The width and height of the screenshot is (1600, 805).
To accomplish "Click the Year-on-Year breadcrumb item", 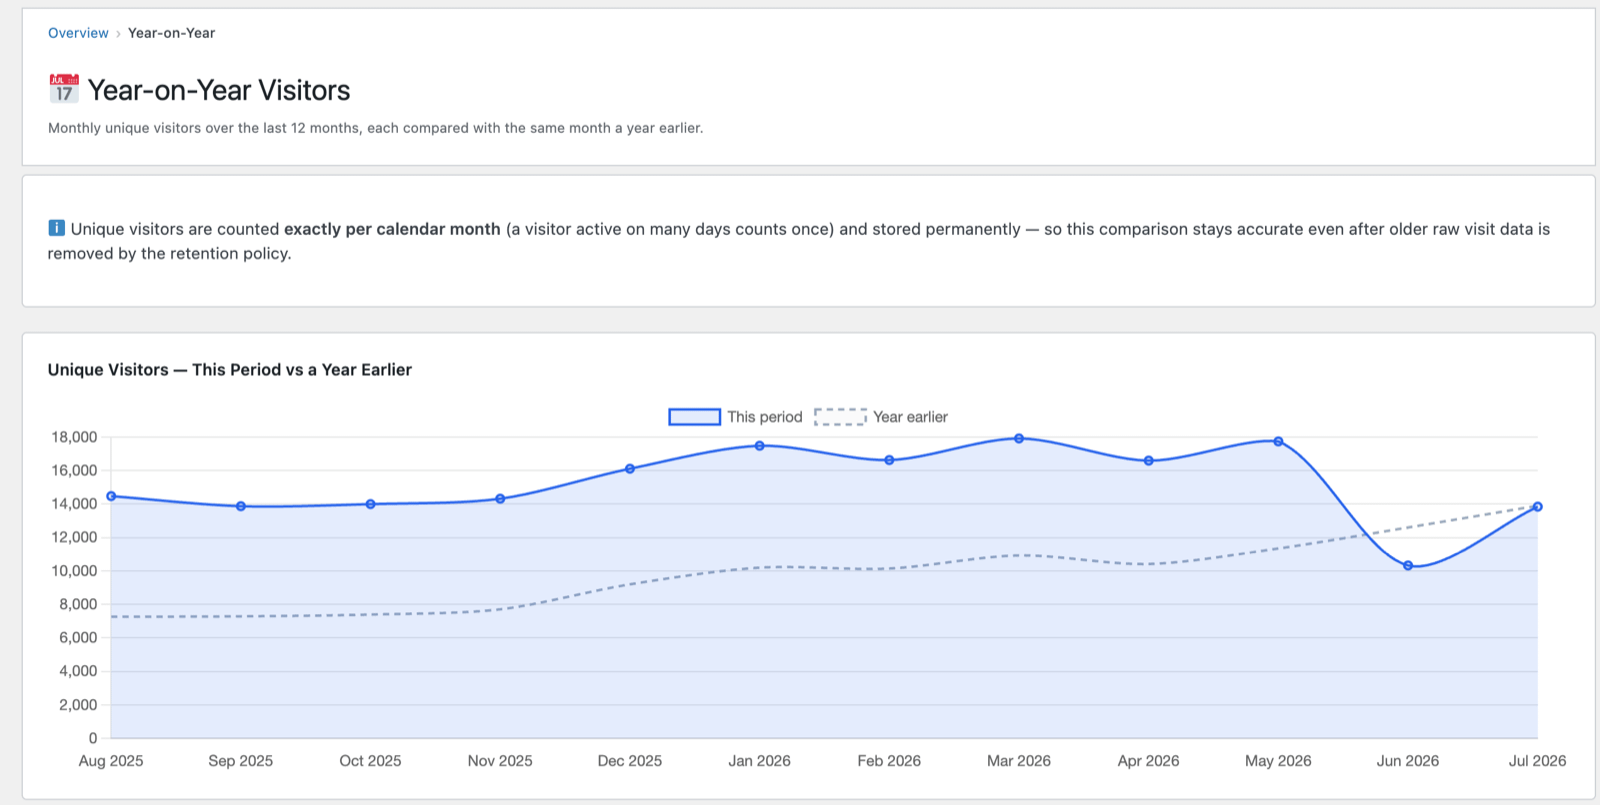I will pos(171,33).
